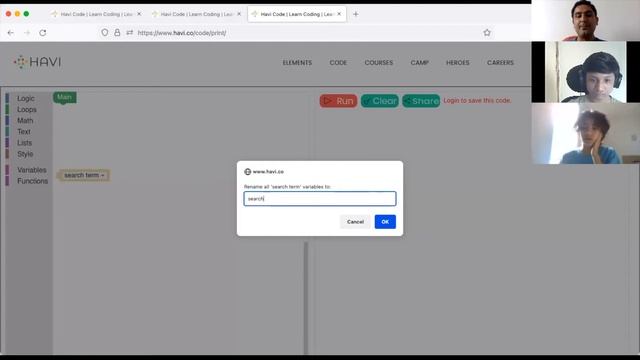Bookmark the page with the star icon

487,33
